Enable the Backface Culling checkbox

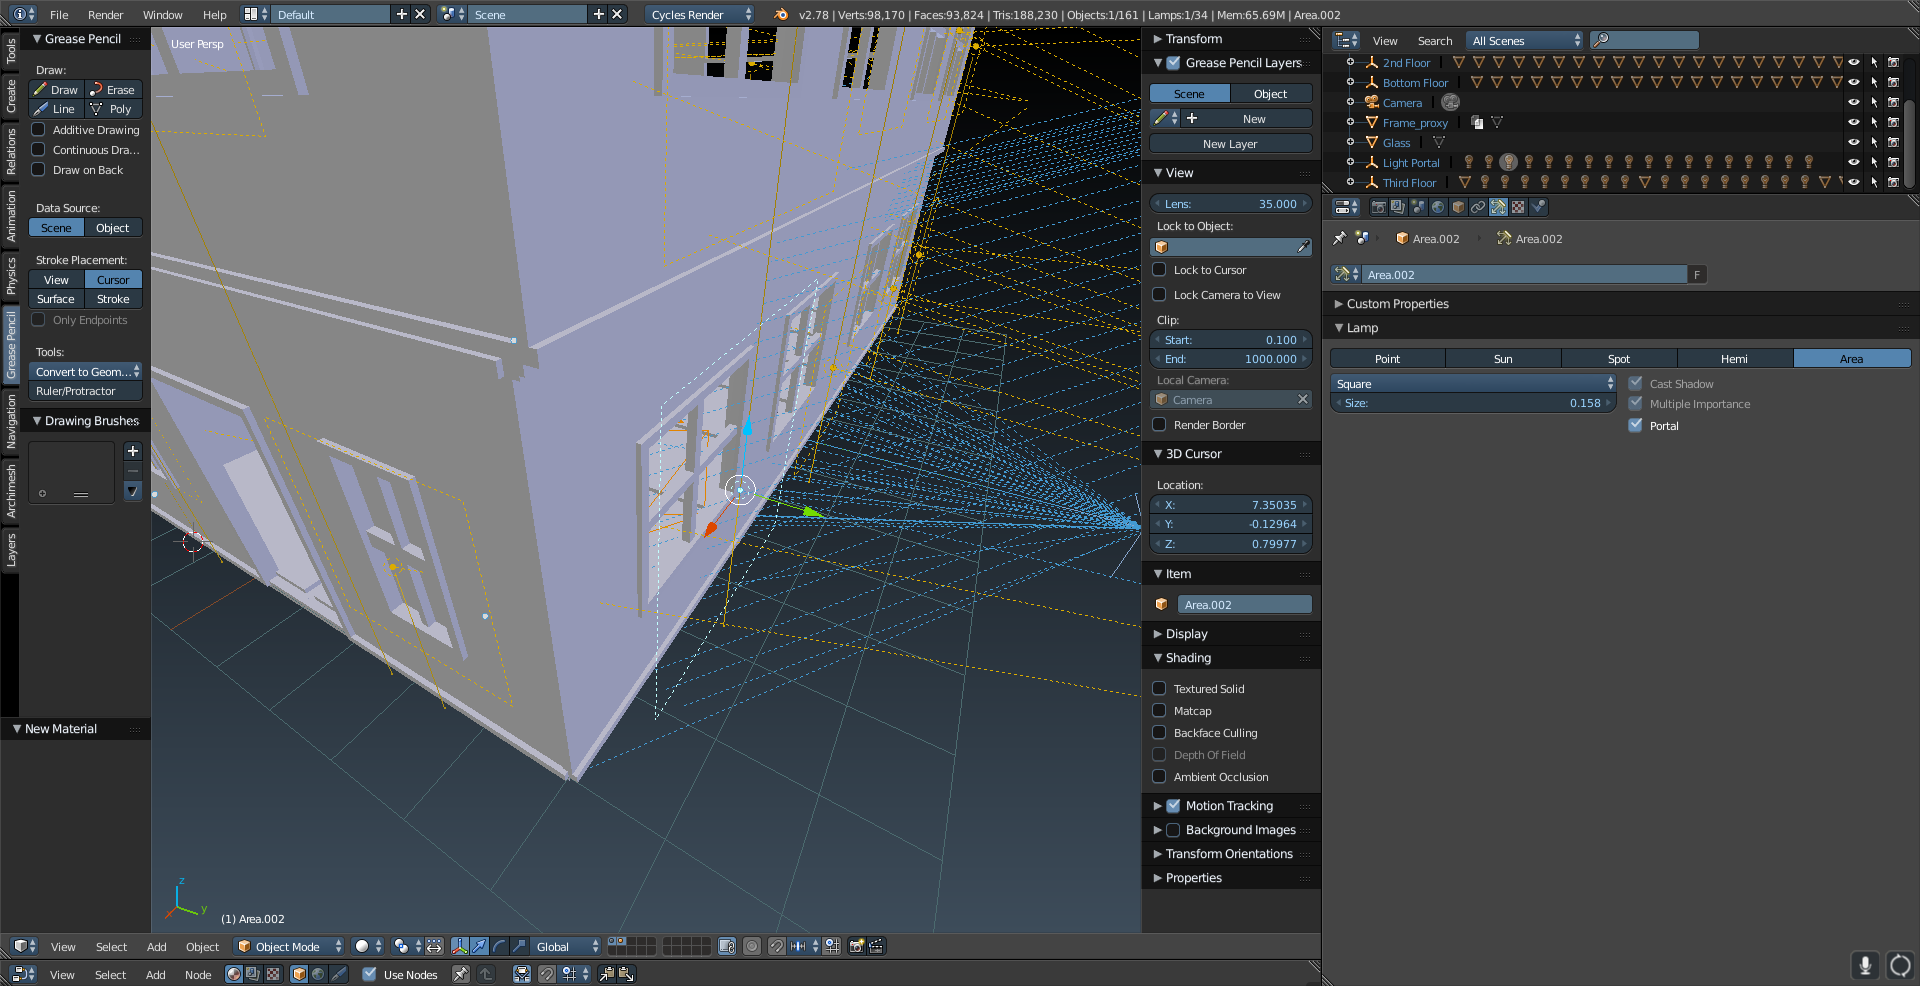point(1160,733)
